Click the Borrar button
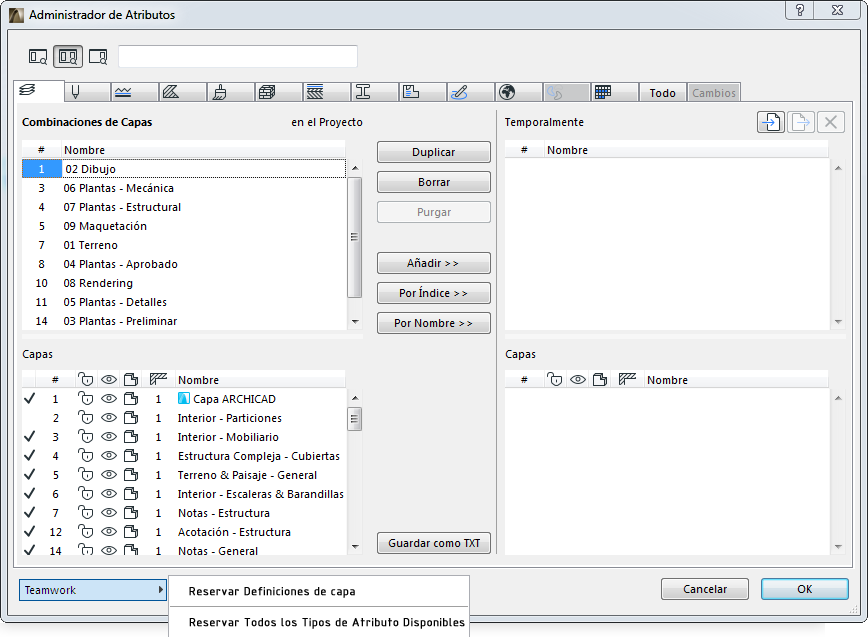The width and height of the screenshot is (868, 637). tap(433, 182)
